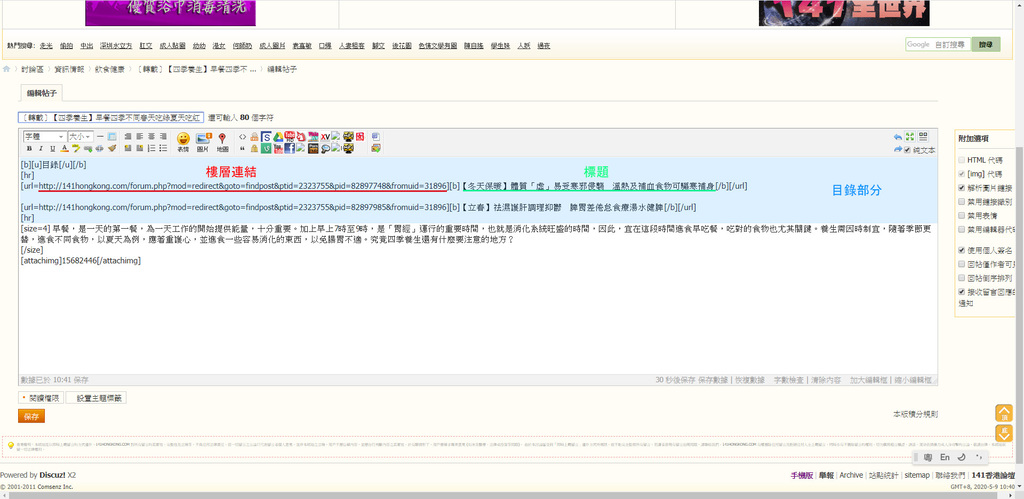Click the orange 保存 button

point(32,416)
